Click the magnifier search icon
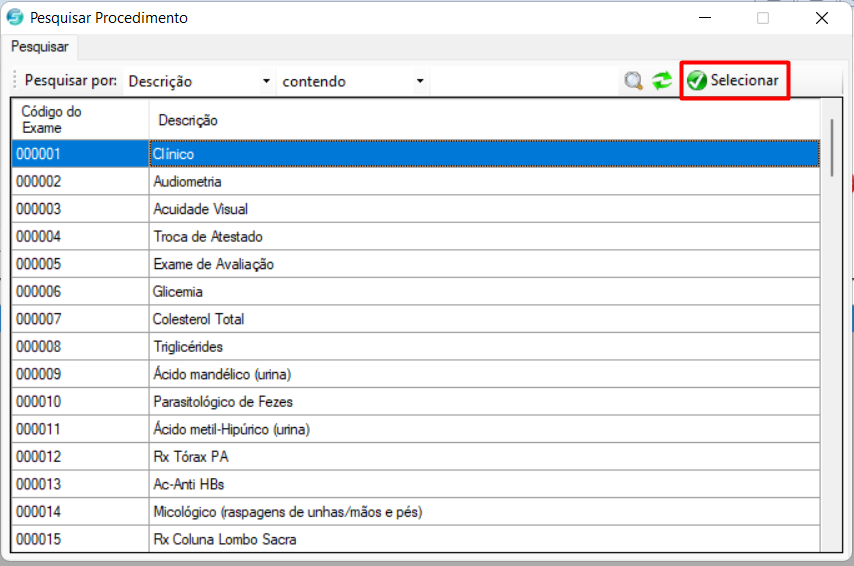 [633, 81]
